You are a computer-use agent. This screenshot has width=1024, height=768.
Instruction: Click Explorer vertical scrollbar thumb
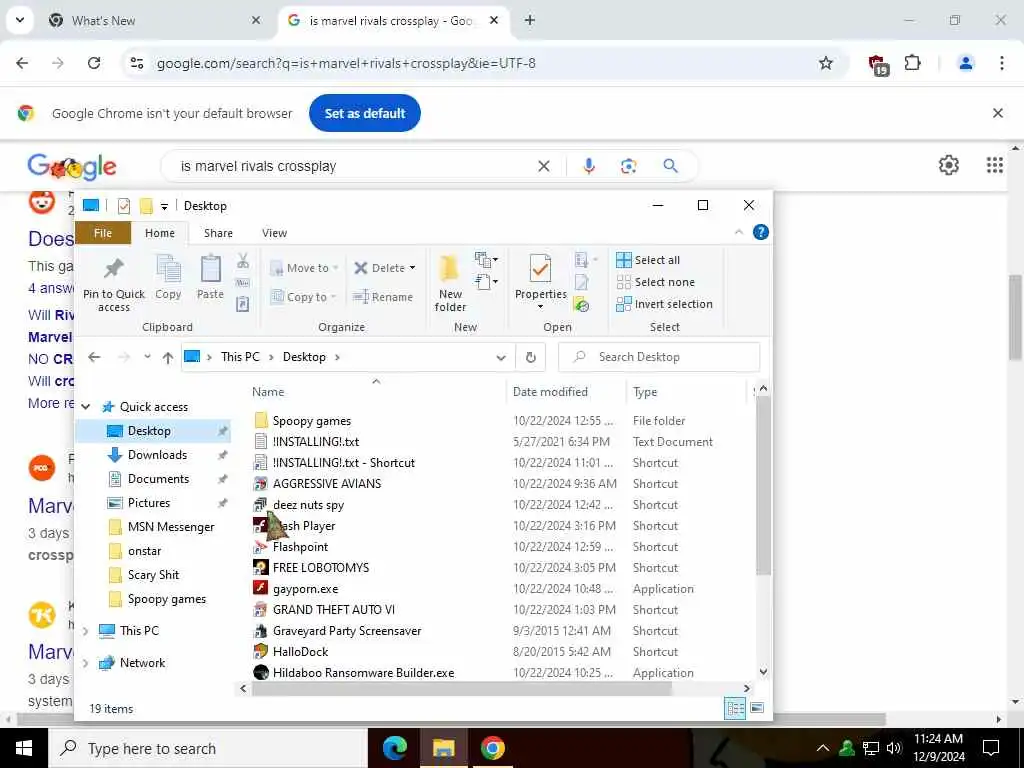(x=763, y=485)
